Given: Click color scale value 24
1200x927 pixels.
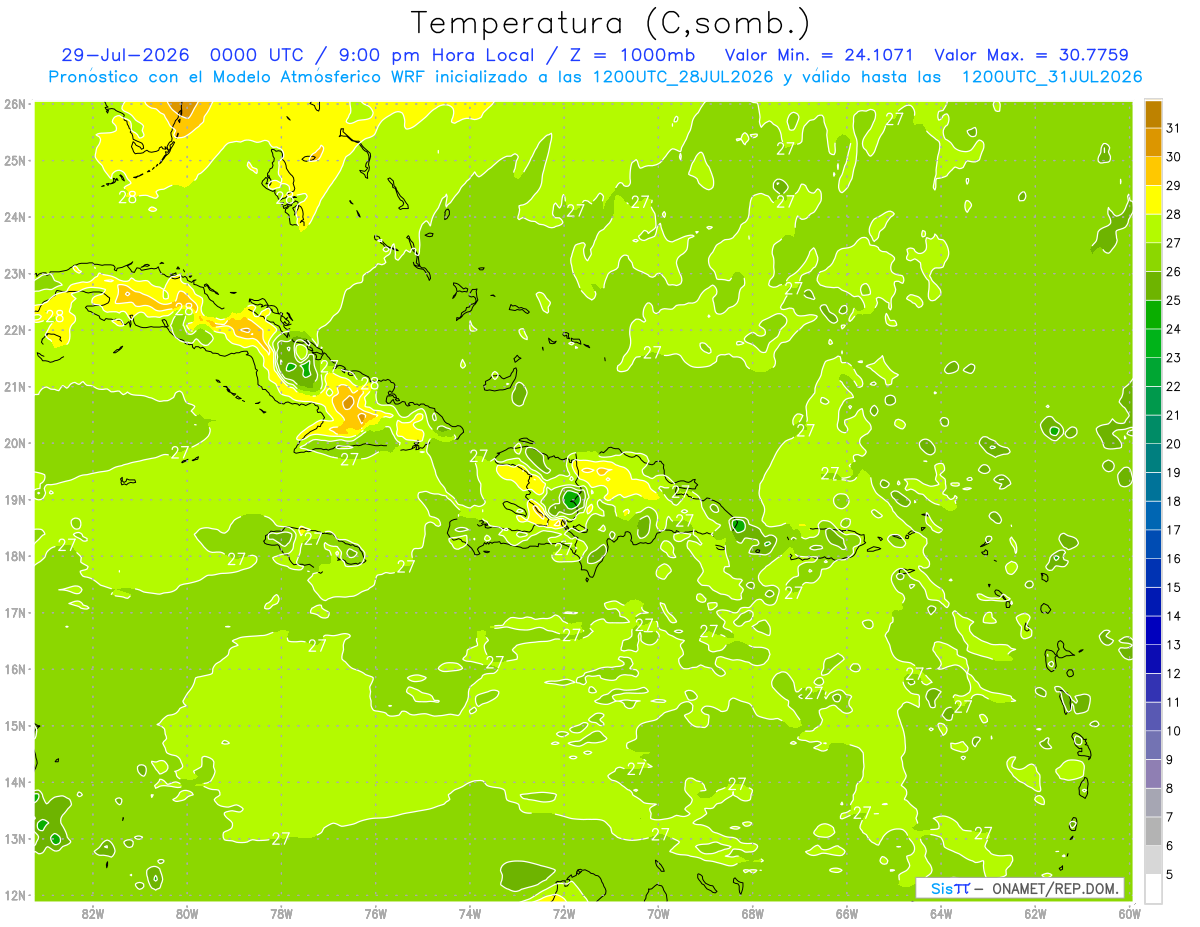Looking at the screenshot, I should 1173,329.
